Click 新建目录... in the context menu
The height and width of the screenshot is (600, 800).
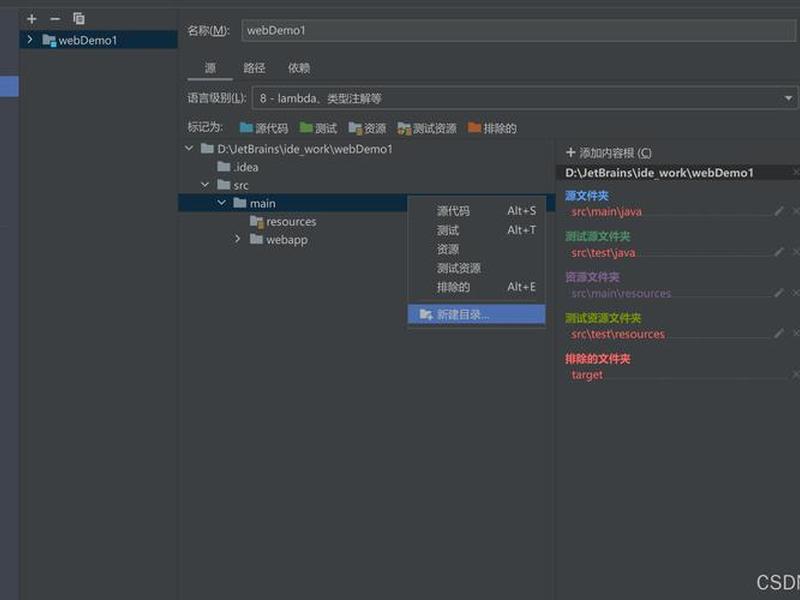pyautogui.click(x=477, y=314)
